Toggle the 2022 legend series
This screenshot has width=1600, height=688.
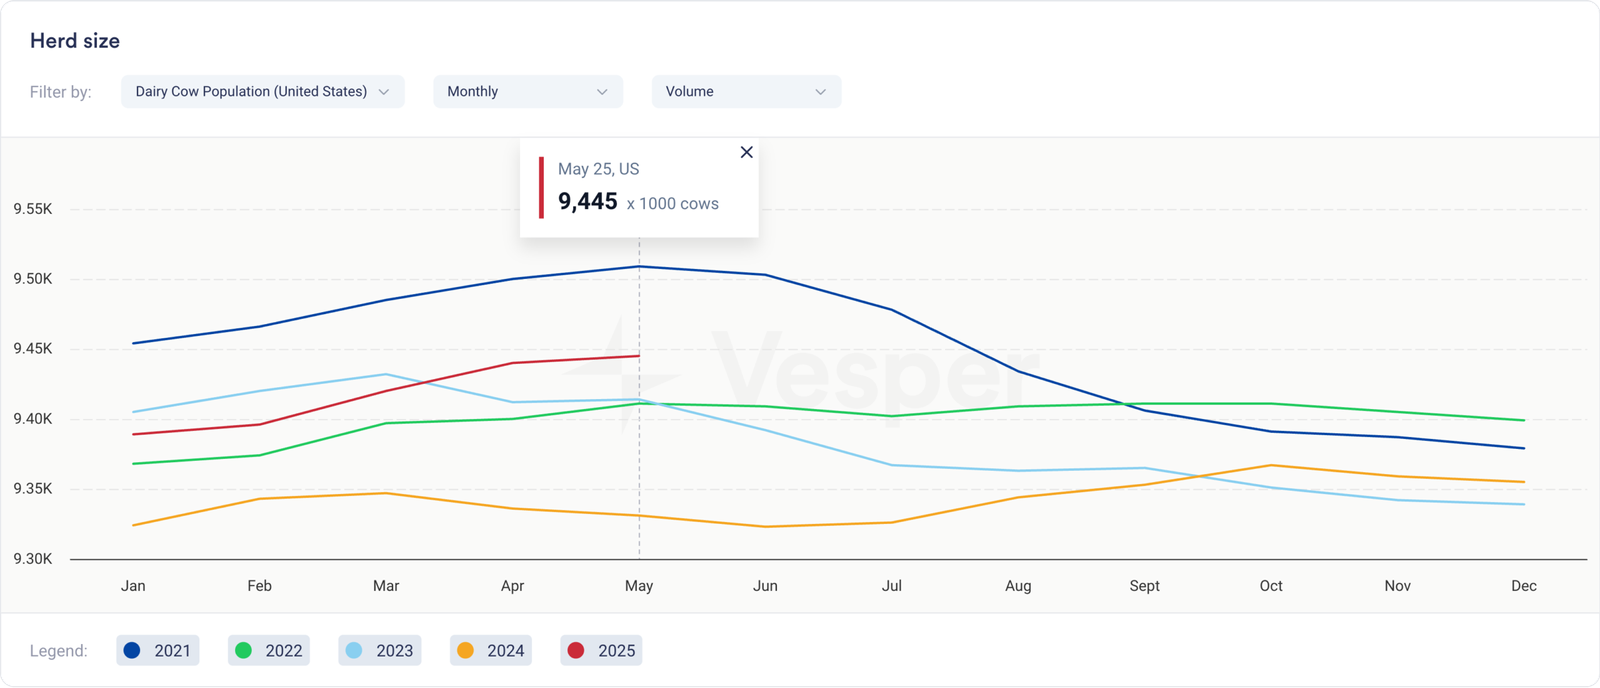[269, 651]
